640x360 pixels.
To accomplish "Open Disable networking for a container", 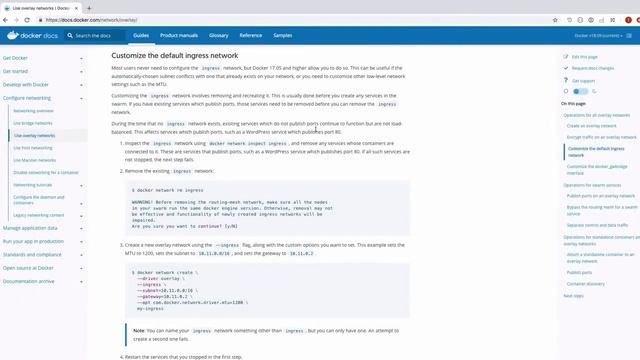I will pyautogui.click(x=46, y=172).
